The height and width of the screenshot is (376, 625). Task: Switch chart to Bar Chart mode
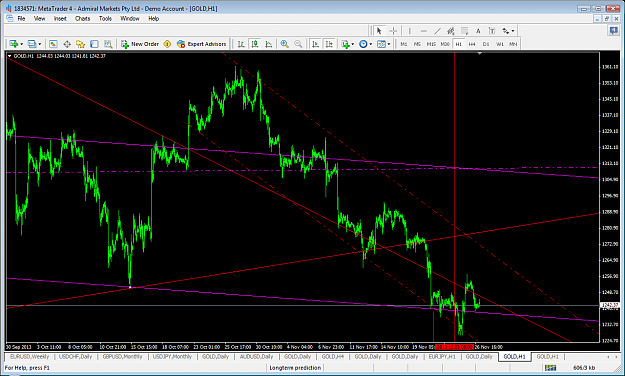click(241, 44)
